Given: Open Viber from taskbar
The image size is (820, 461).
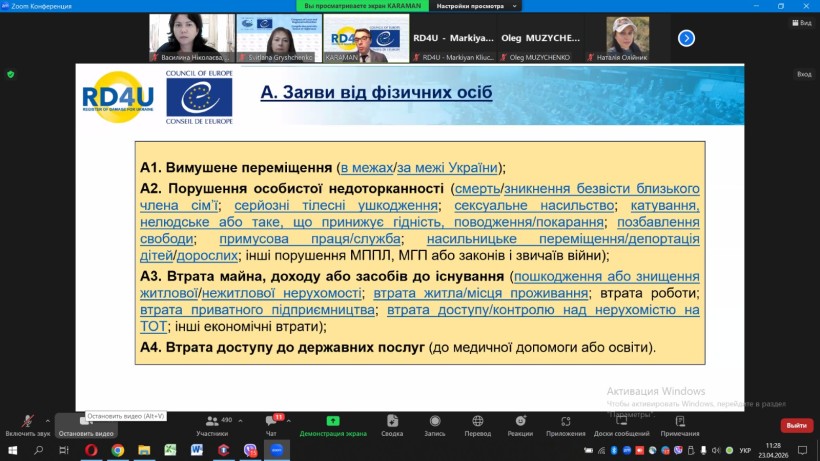Looking at the screenshot, I should click(250, 450).
